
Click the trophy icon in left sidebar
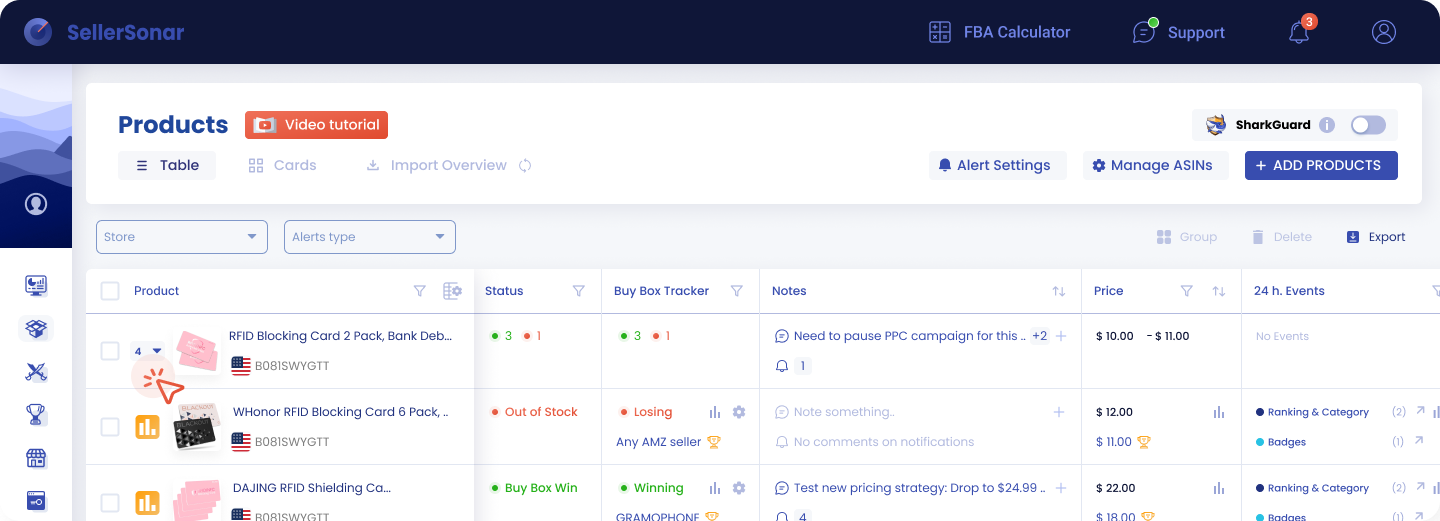click(x=37, y=414)
